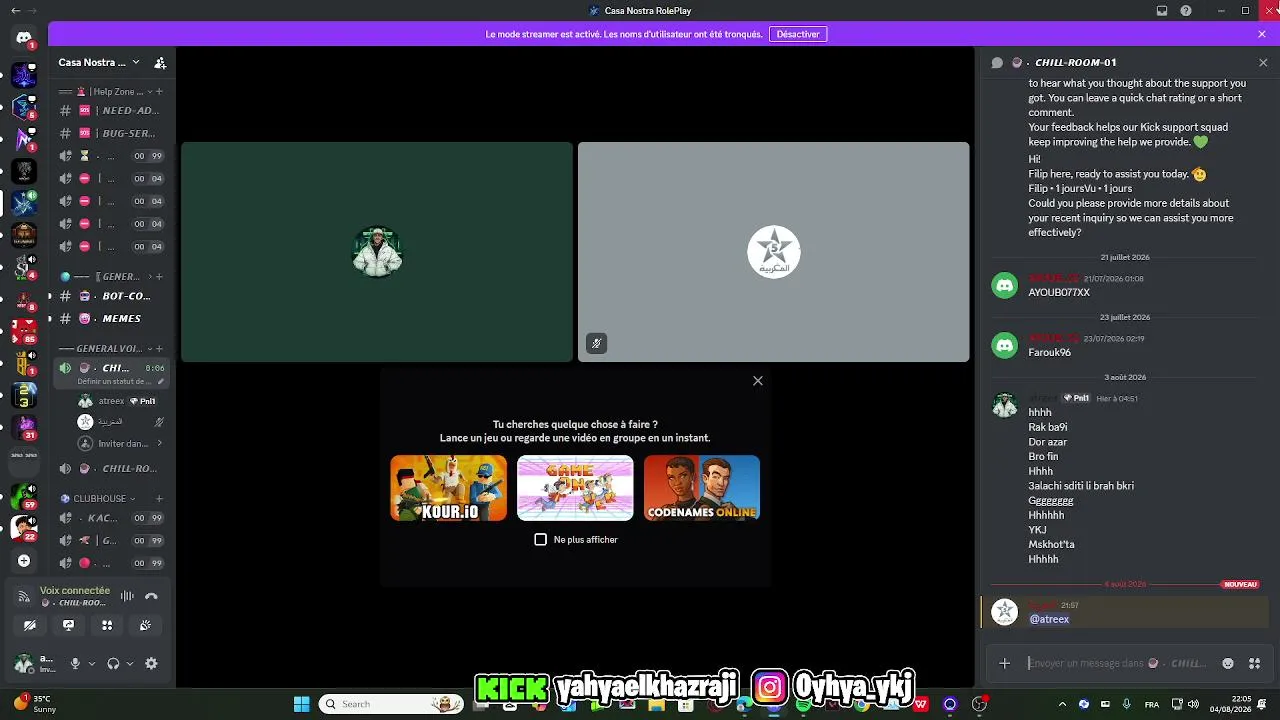Open the BOT-CO text channel

(x=112, y=296)
